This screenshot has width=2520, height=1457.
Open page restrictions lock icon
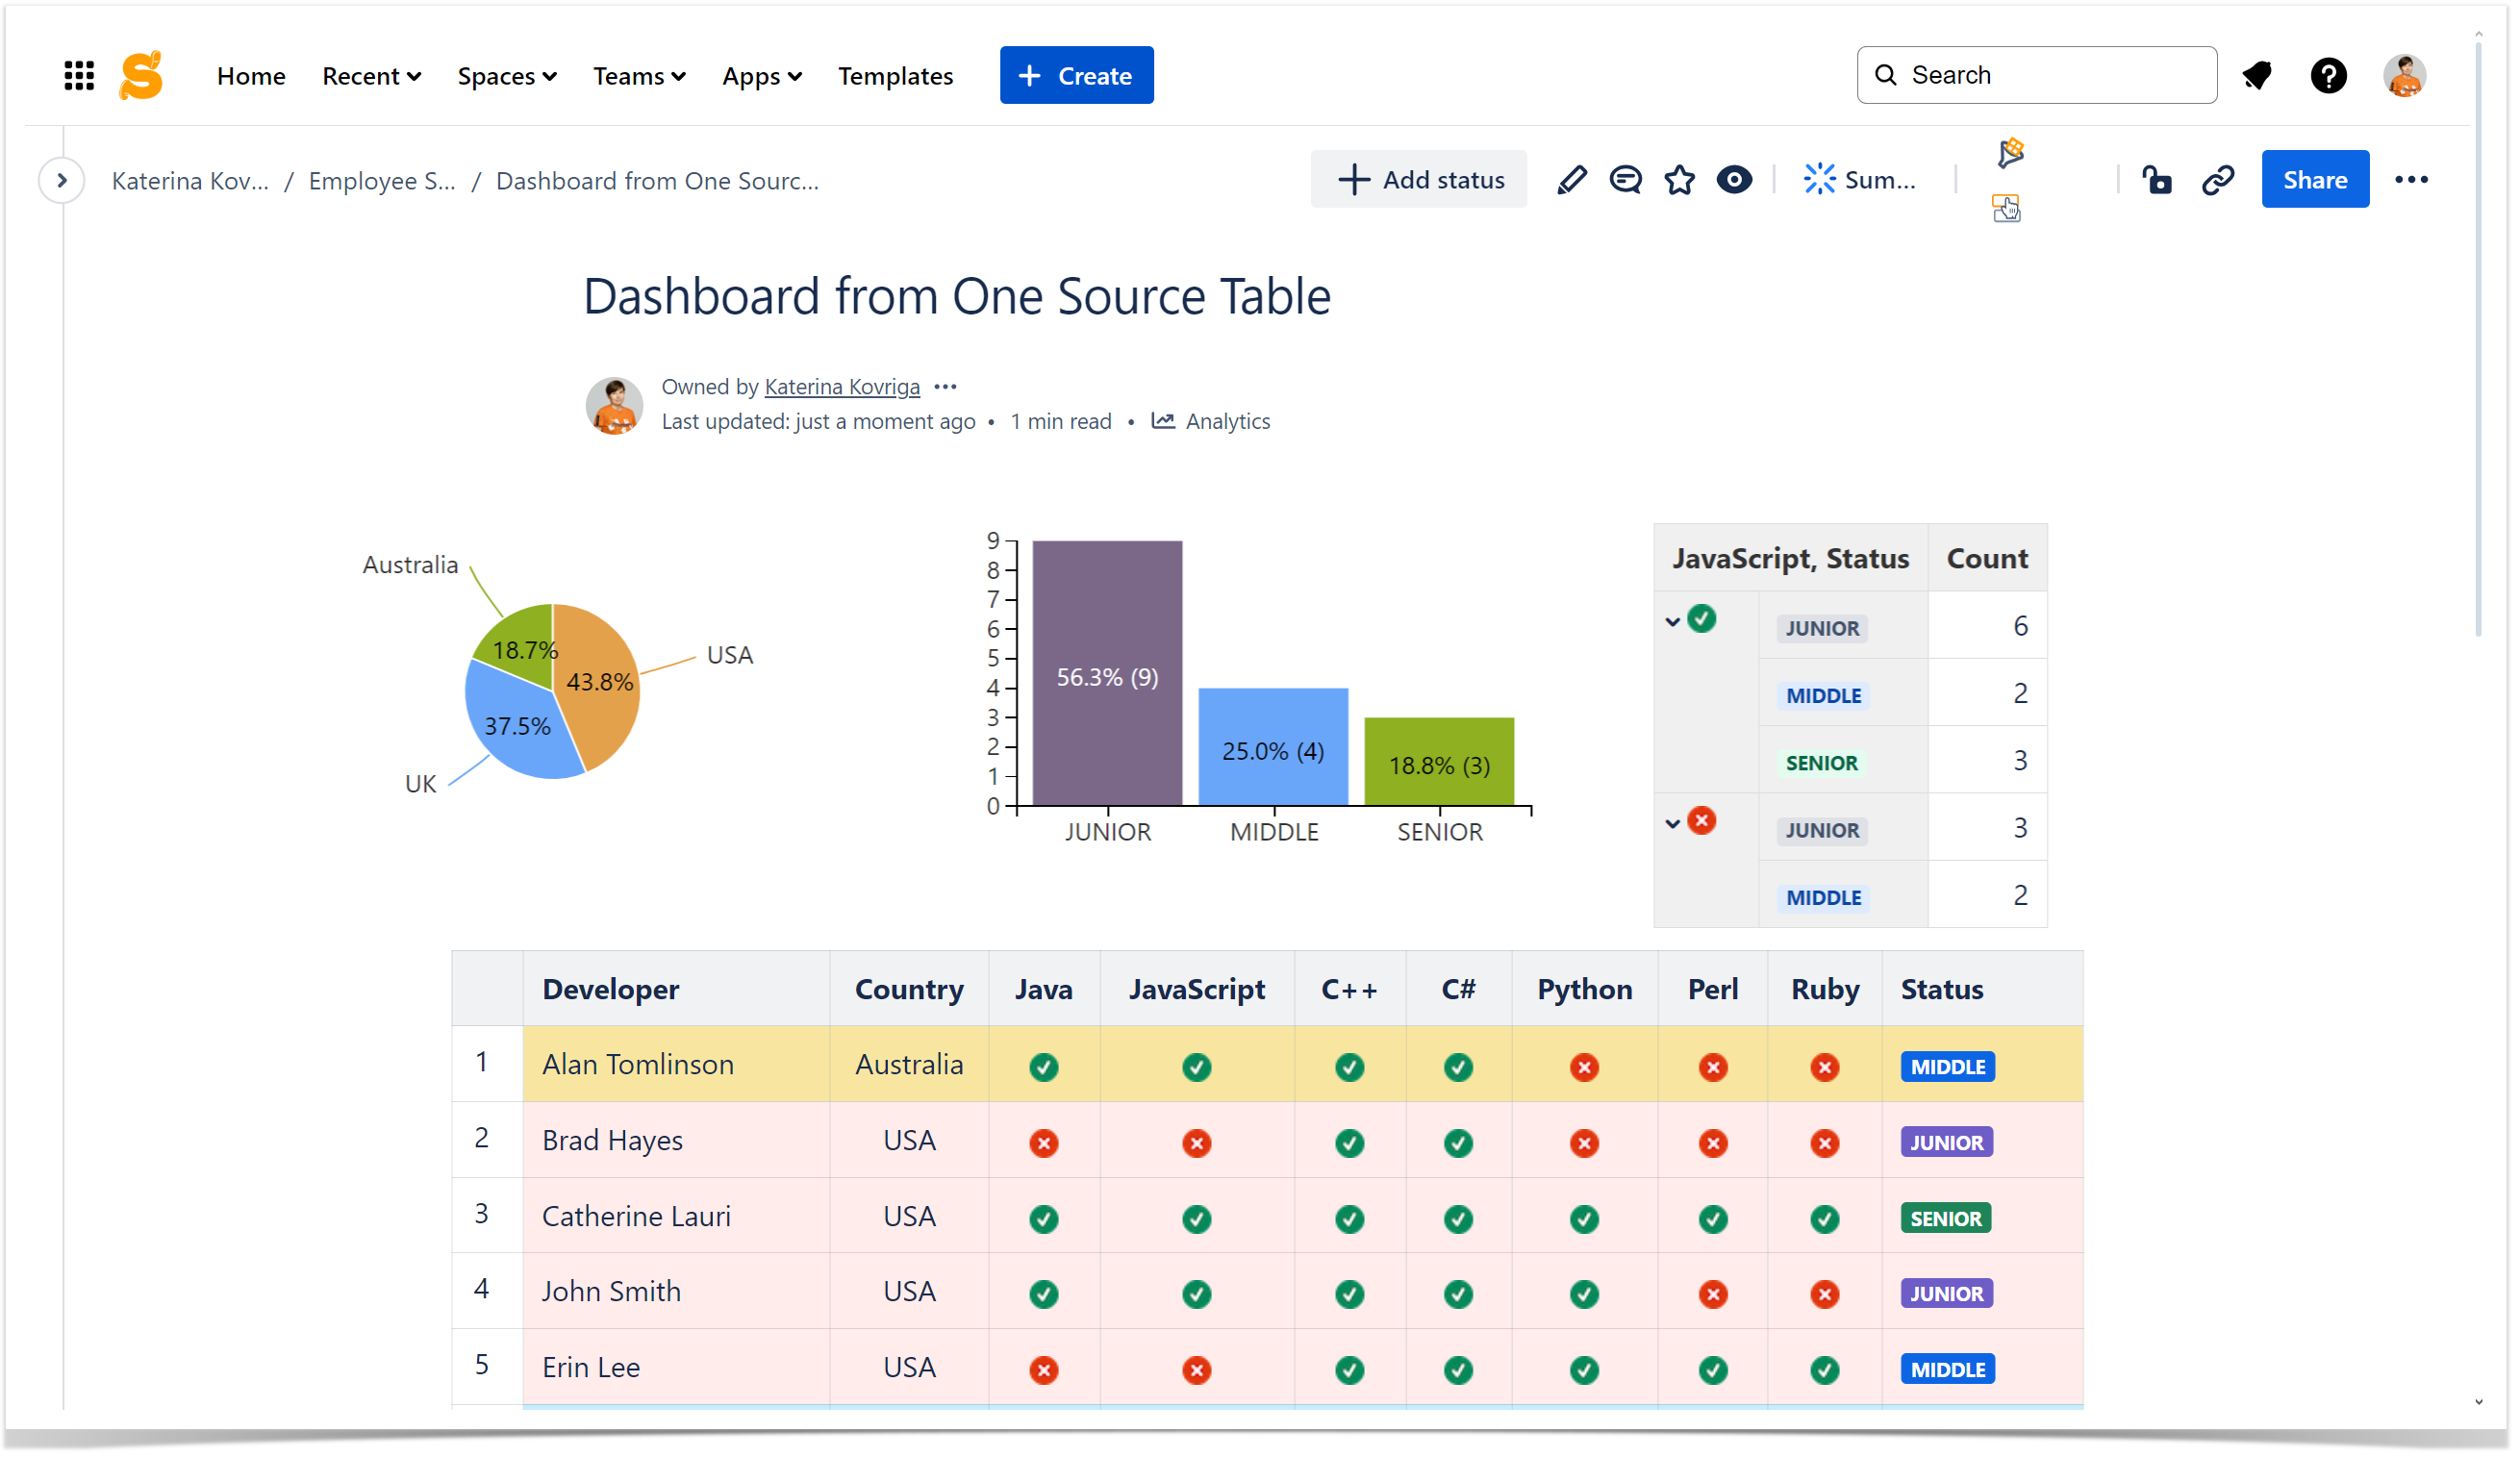pyautogui.click(x=2157, y=180)
